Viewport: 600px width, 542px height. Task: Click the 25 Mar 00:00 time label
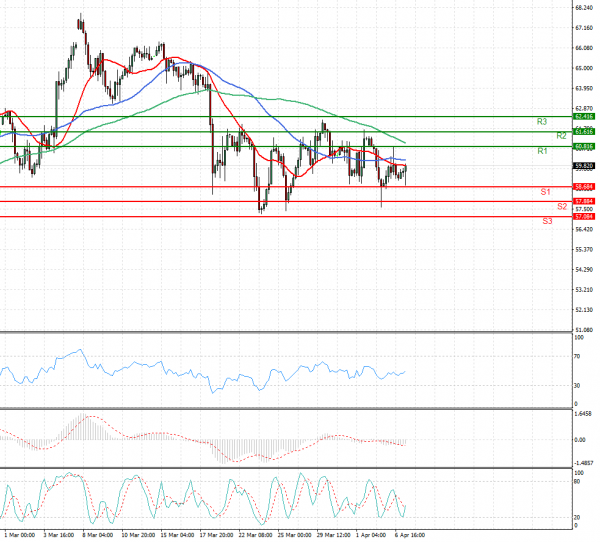click(x=294, y=535)
